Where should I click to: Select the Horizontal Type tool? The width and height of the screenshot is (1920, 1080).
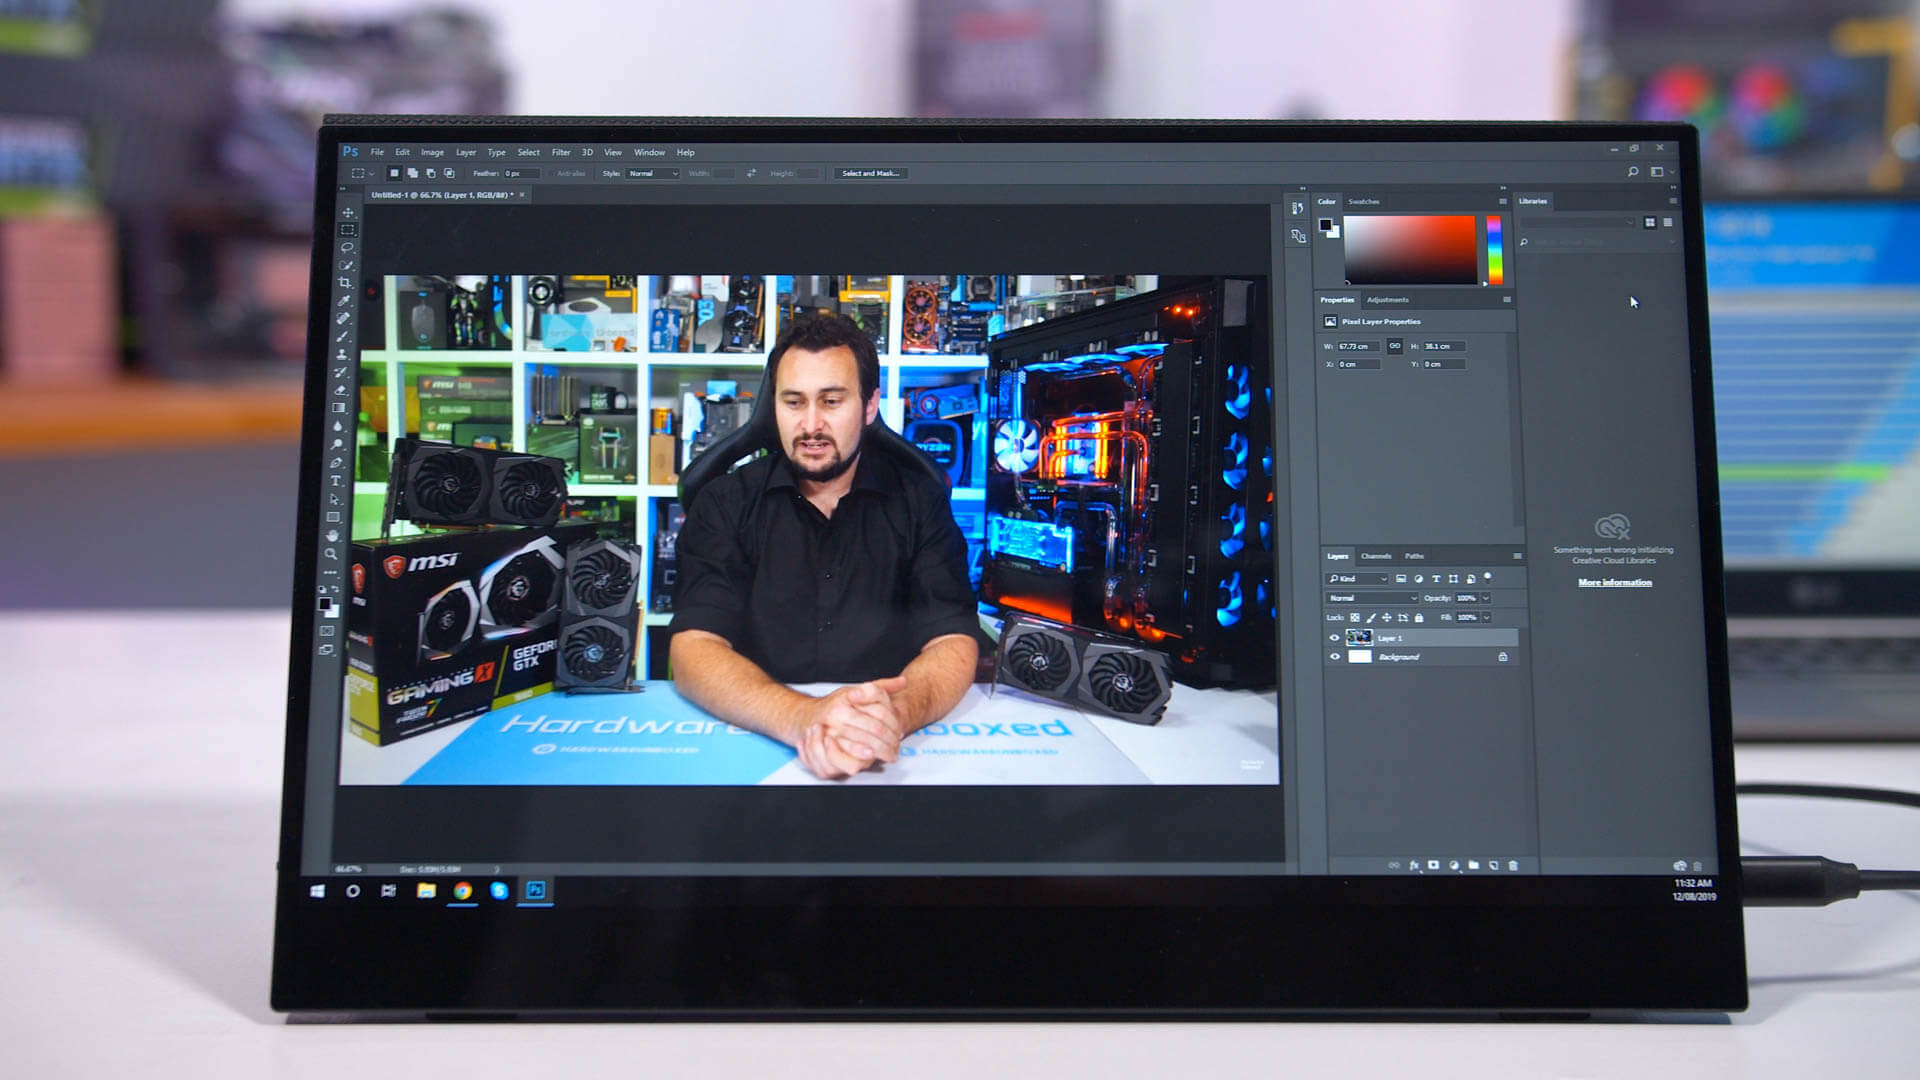336,481
